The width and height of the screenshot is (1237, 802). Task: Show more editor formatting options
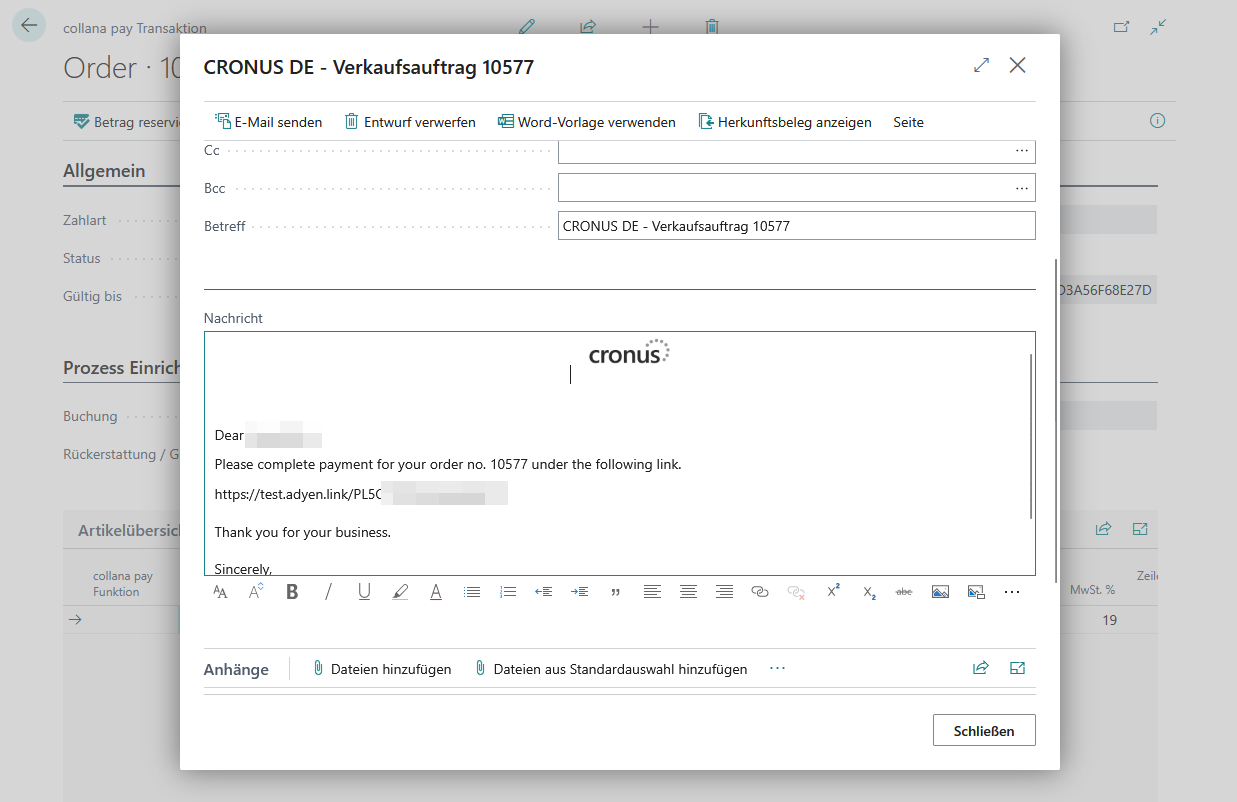[x=1012, y=592]
